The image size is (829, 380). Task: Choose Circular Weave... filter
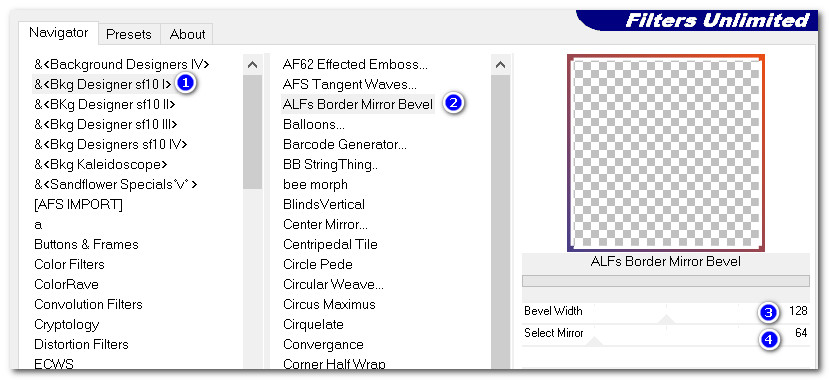coord(333,285)
